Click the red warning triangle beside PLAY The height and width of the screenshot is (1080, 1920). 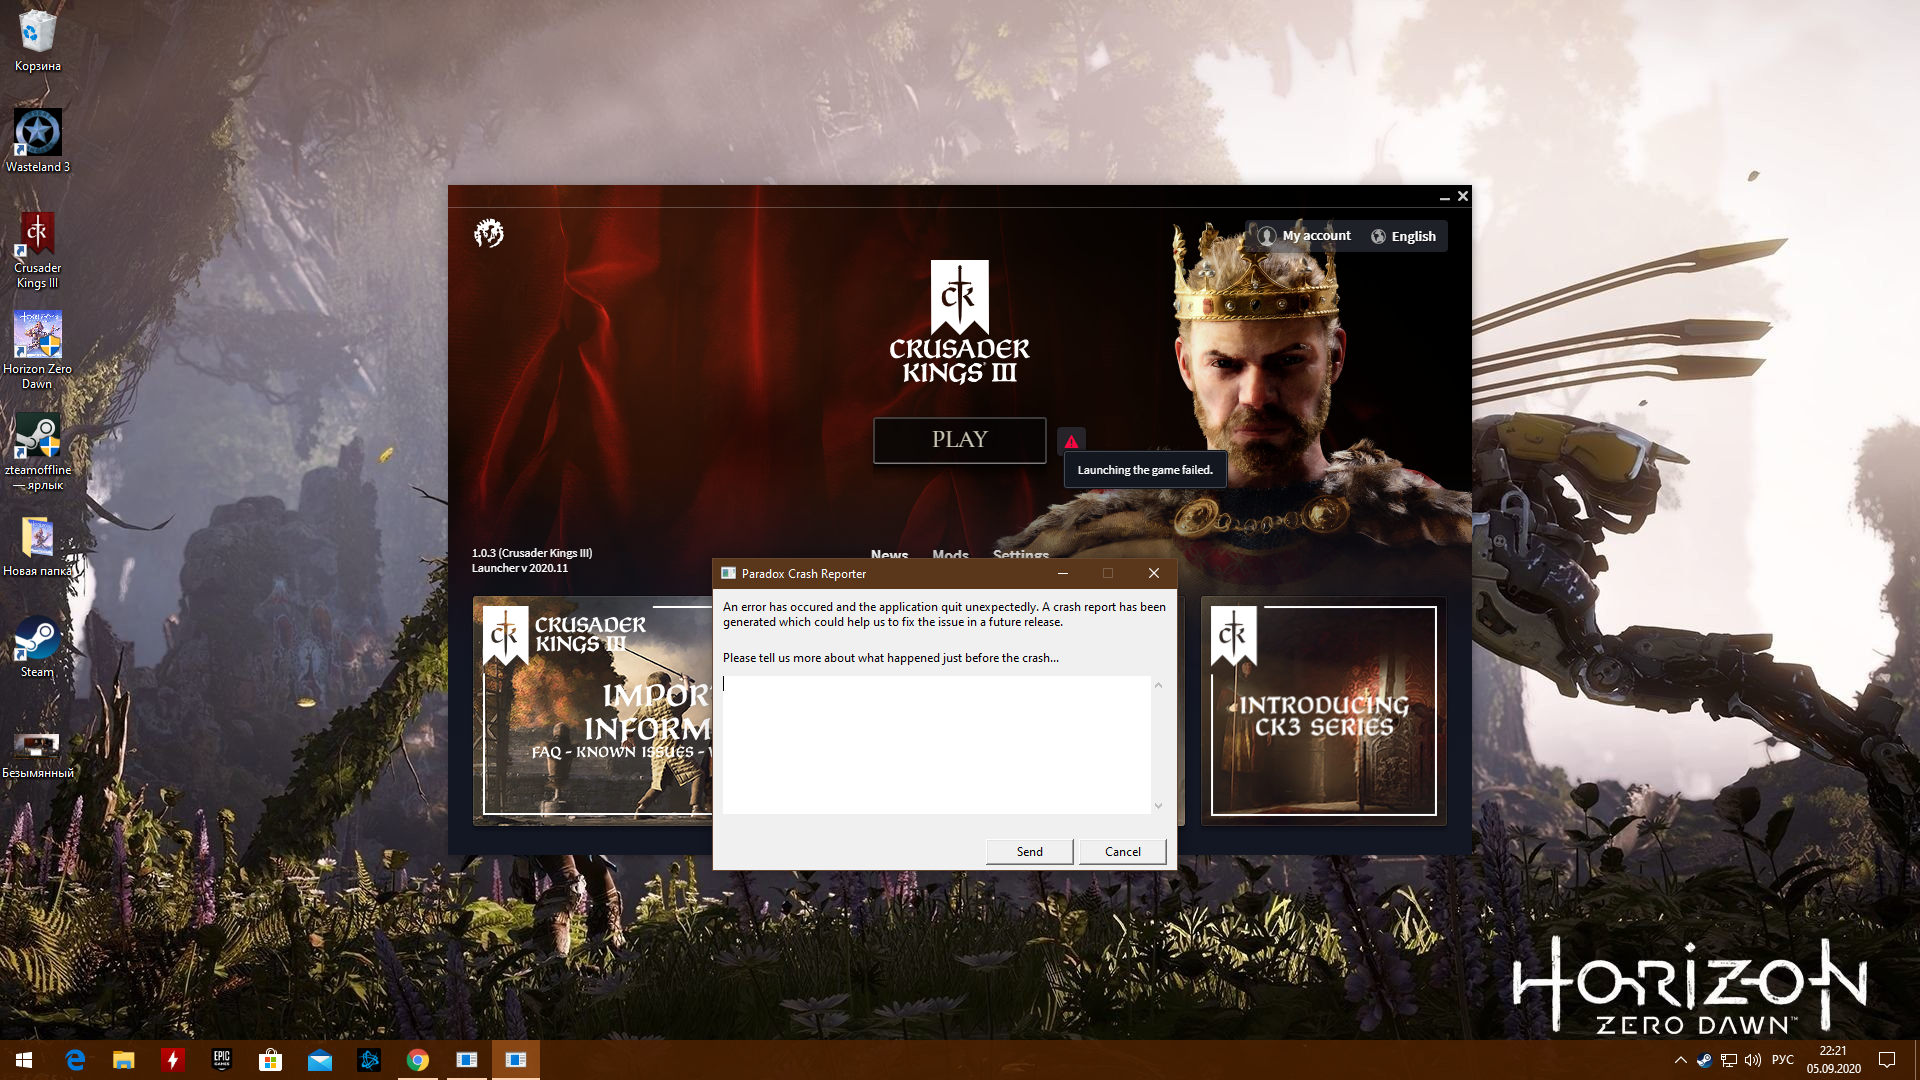(1071, 441)
